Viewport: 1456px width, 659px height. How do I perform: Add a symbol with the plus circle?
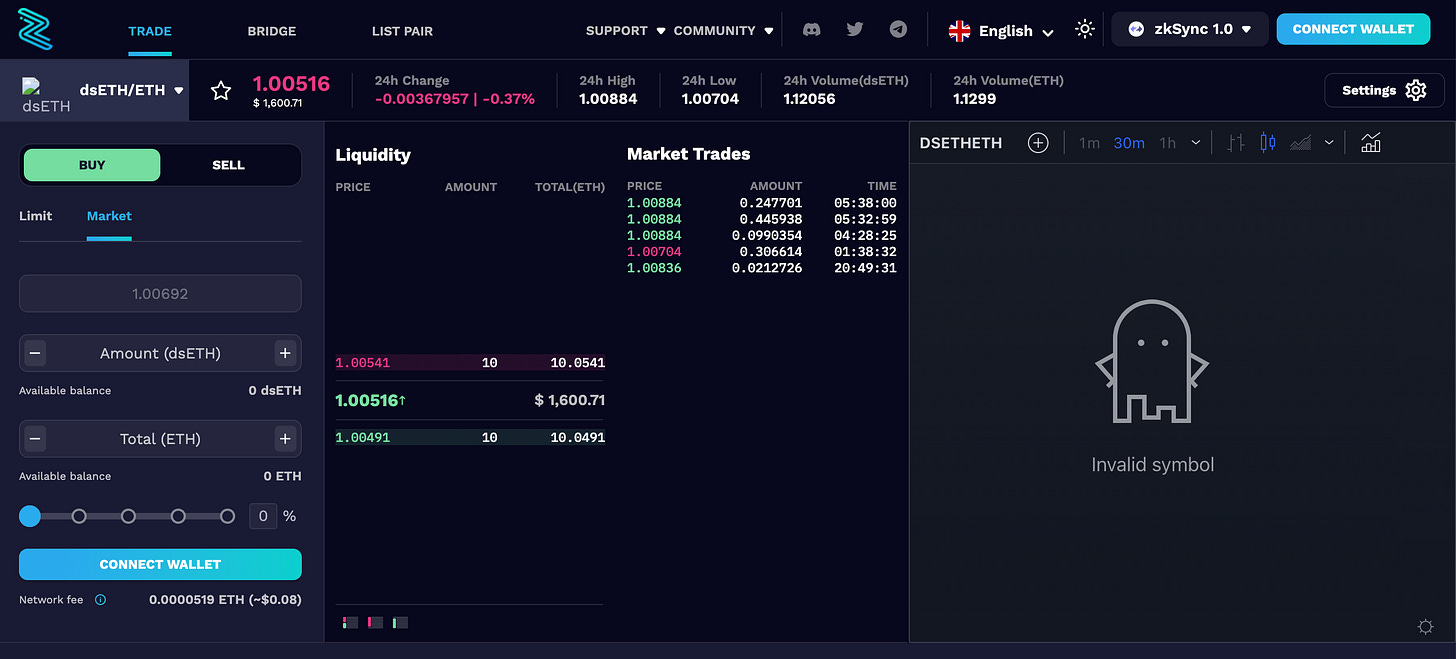coord(1038,143)
